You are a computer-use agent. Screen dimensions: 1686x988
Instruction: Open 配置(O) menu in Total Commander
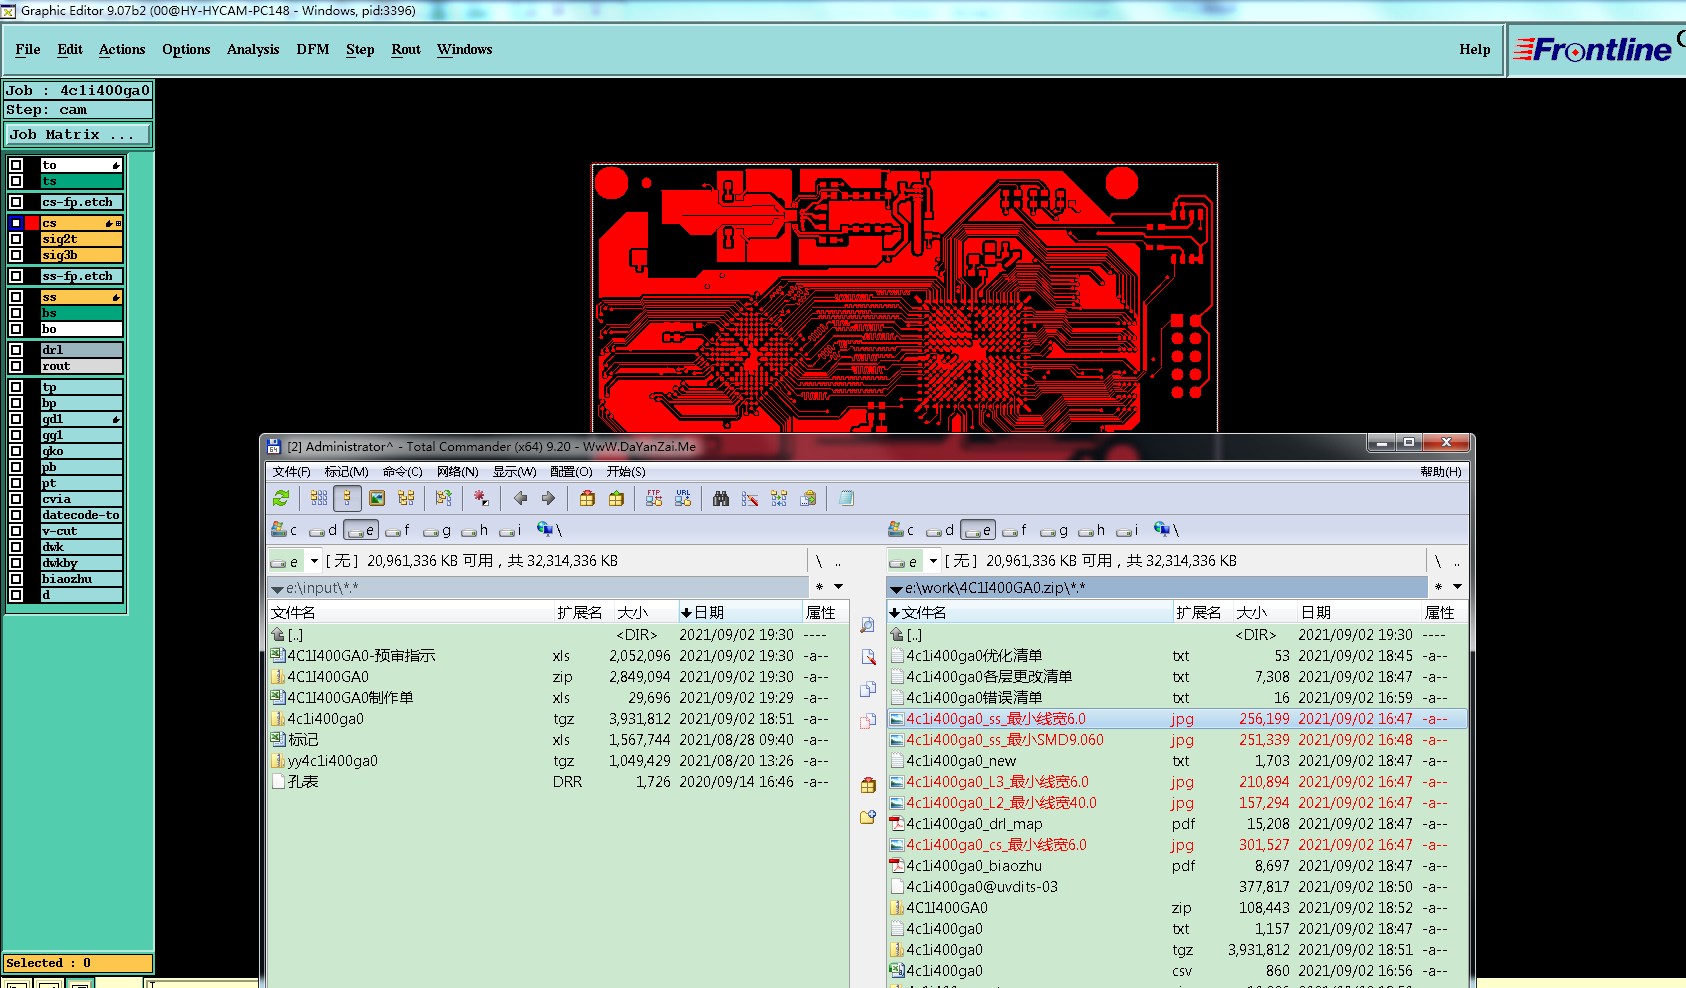571,471
